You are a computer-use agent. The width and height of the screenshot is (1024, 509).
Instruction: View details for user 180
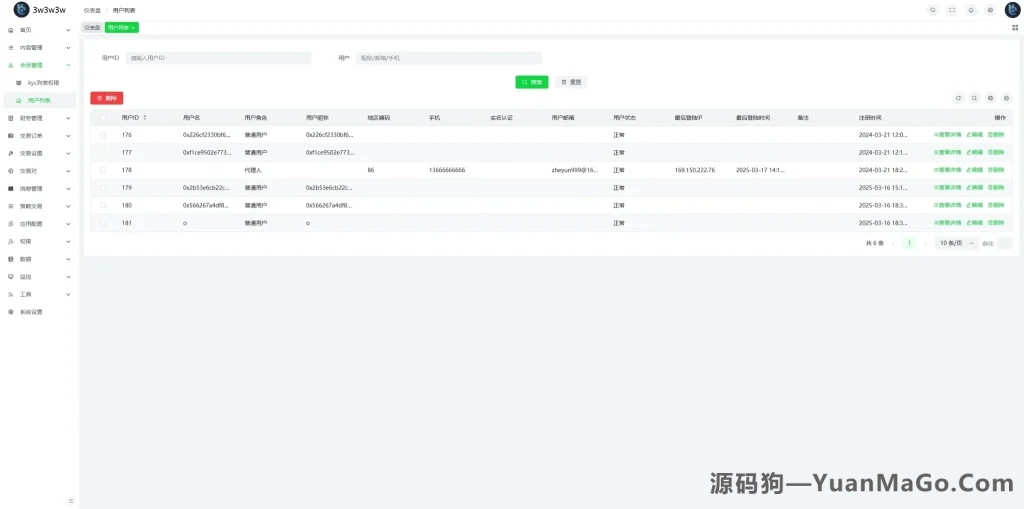coord(947,205)
